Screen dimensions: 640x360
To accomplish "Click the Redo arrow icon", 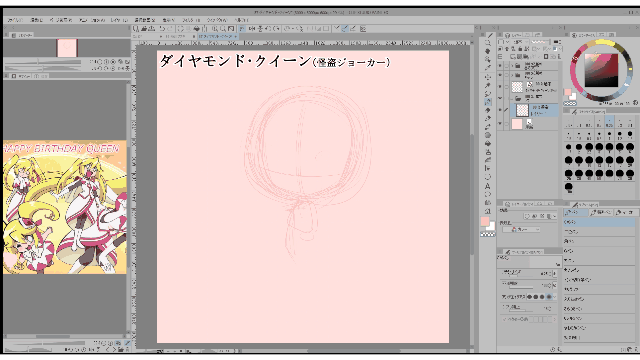I will pos(170,29).
